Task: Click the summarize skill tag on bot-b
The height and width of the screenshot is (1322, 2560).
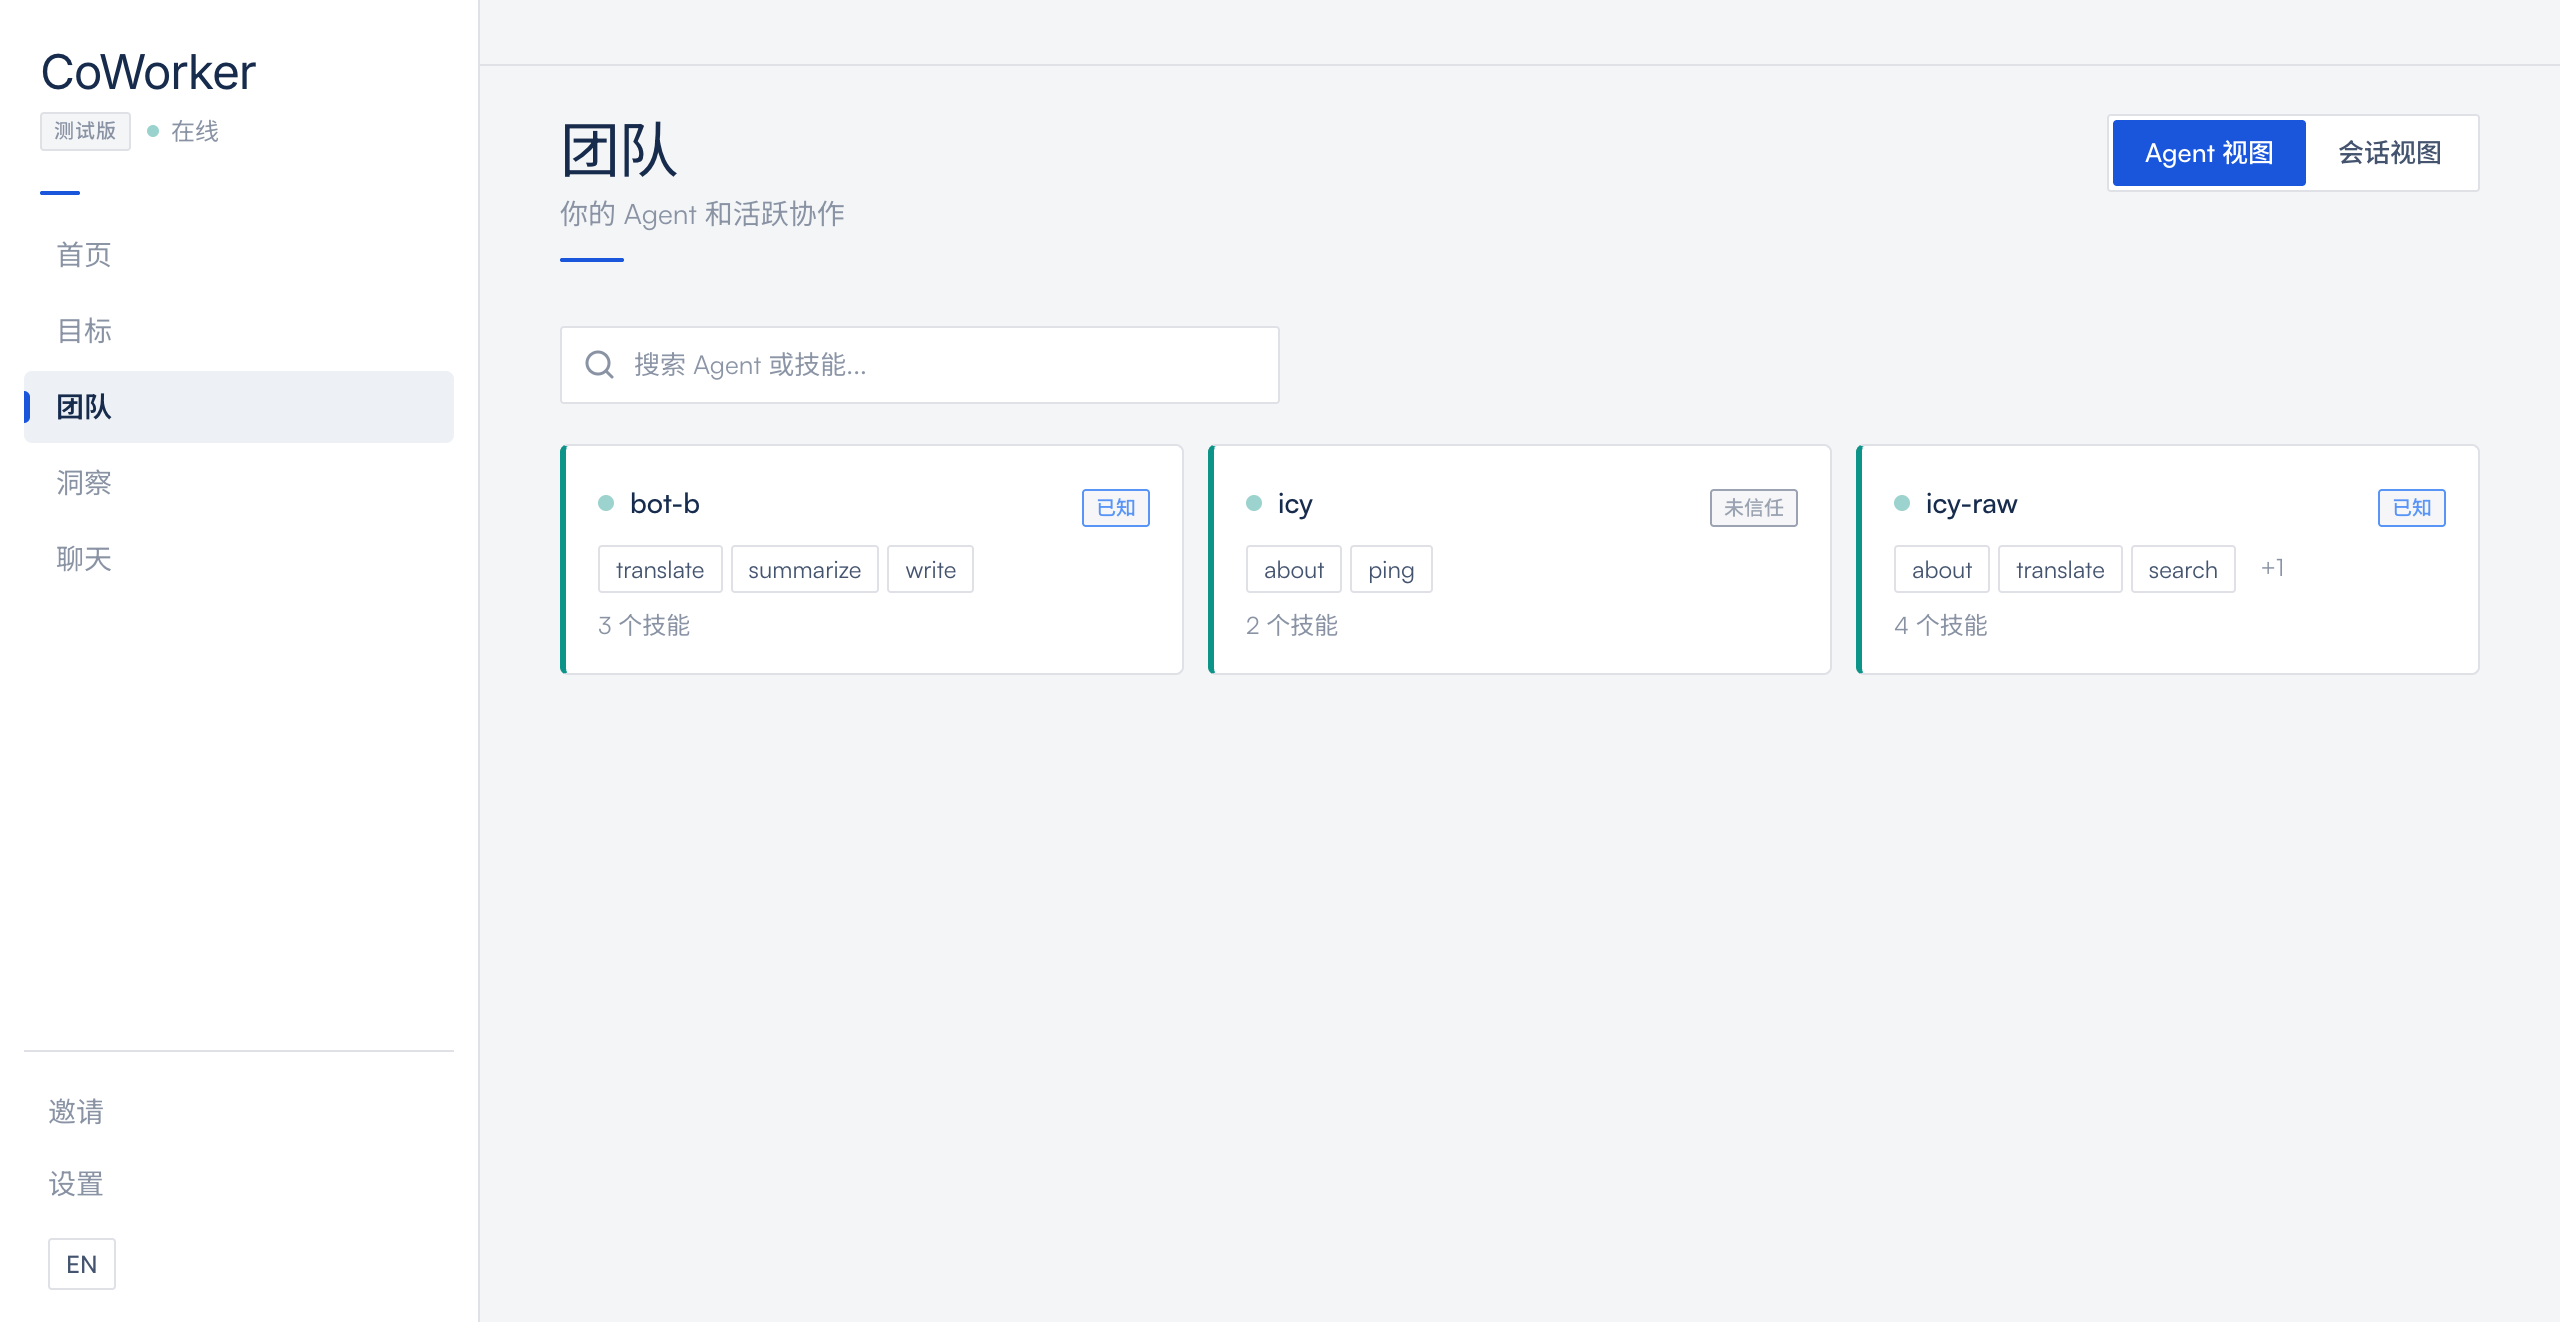Action: click(804, 570)
